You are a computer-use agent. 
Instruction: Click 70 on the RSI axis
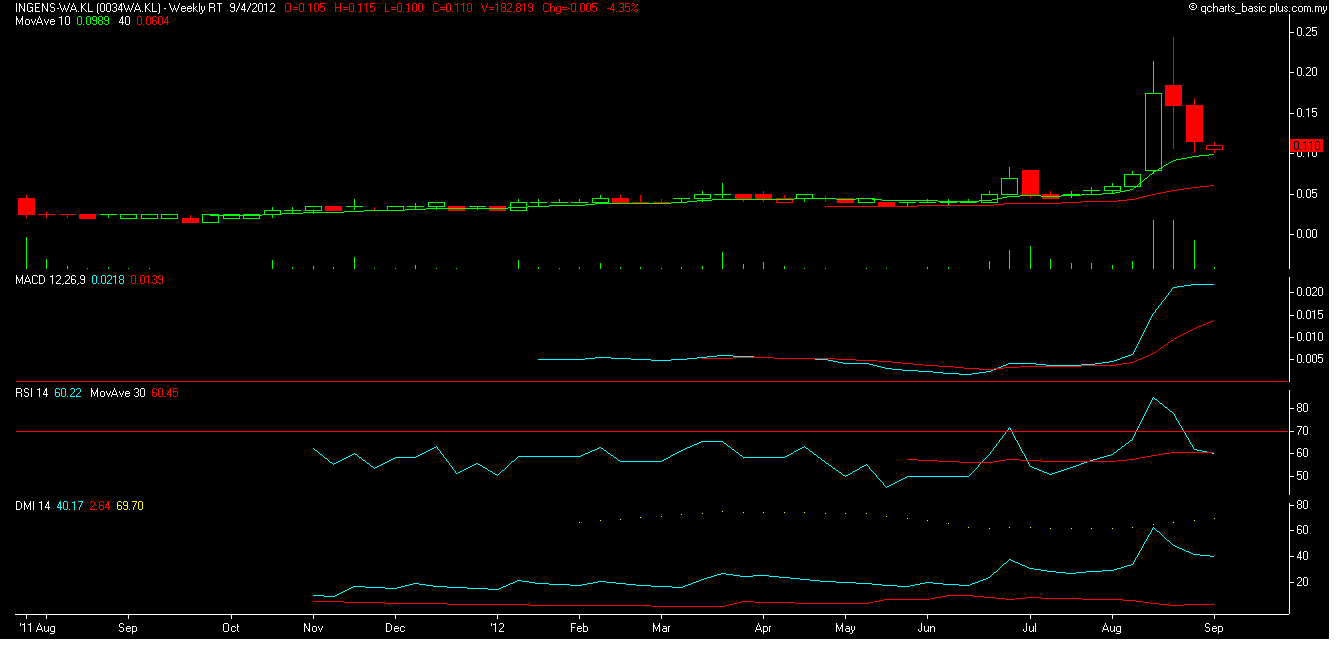coord(1302,431)
